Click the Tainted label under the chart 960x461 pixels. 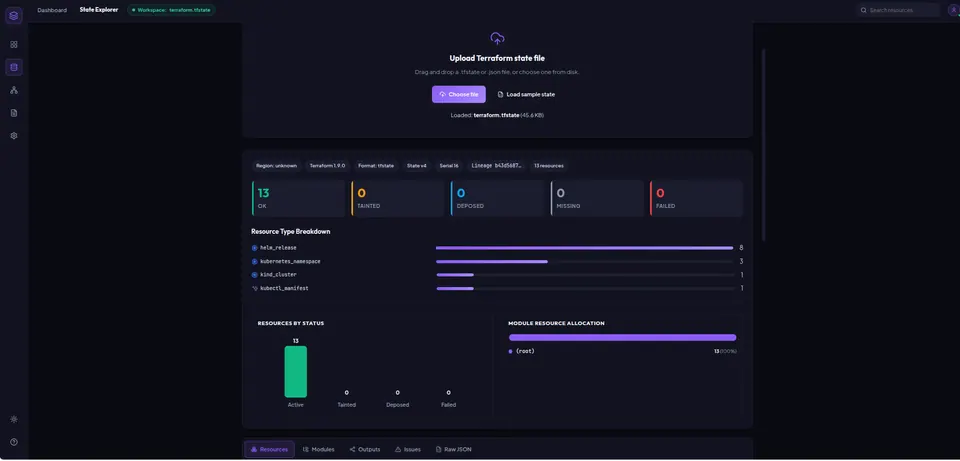pyautogui.click(x=347, y=405)
